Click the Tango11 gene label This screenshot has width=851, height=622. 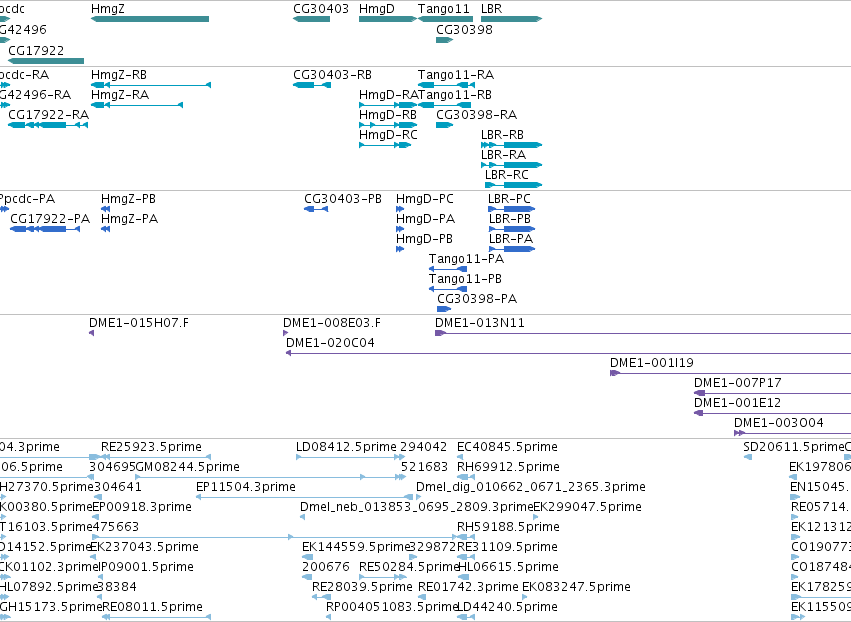pos(443,9)
